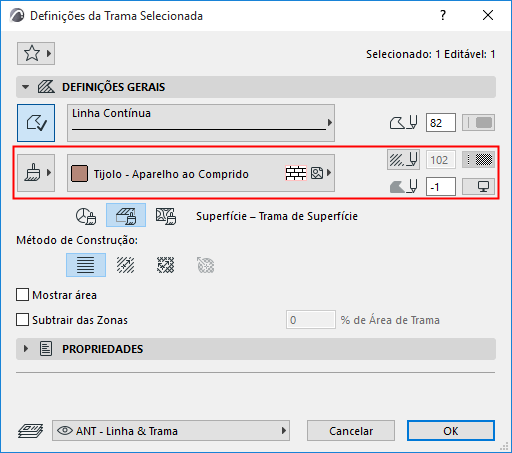Toggle the fill contour outline icon
This screenshot has height=453, width=512.
pos(36,123)
